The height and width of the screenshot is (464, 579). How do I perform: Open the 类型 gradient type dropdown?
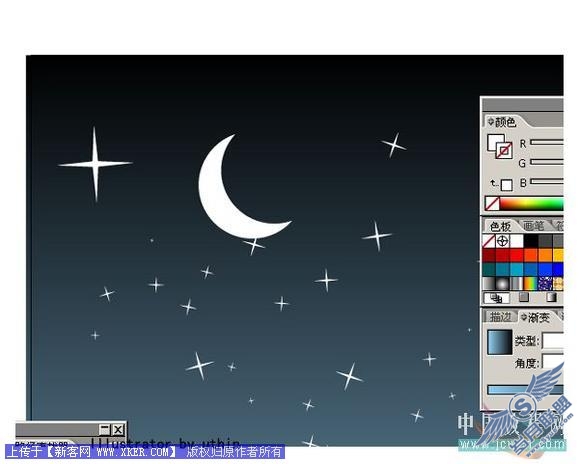[552, 340]
